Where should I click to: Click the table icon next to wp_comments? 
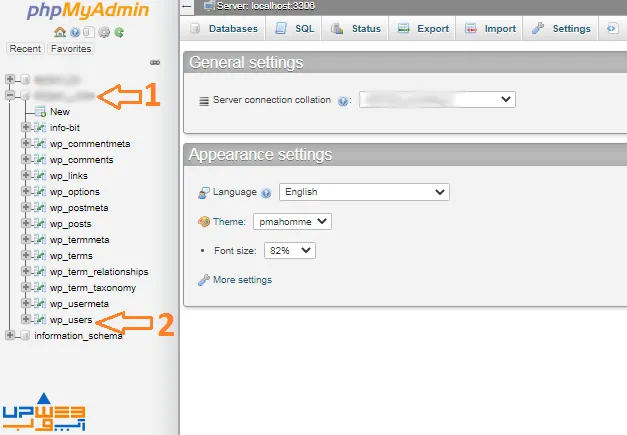(x=40, y=160)
